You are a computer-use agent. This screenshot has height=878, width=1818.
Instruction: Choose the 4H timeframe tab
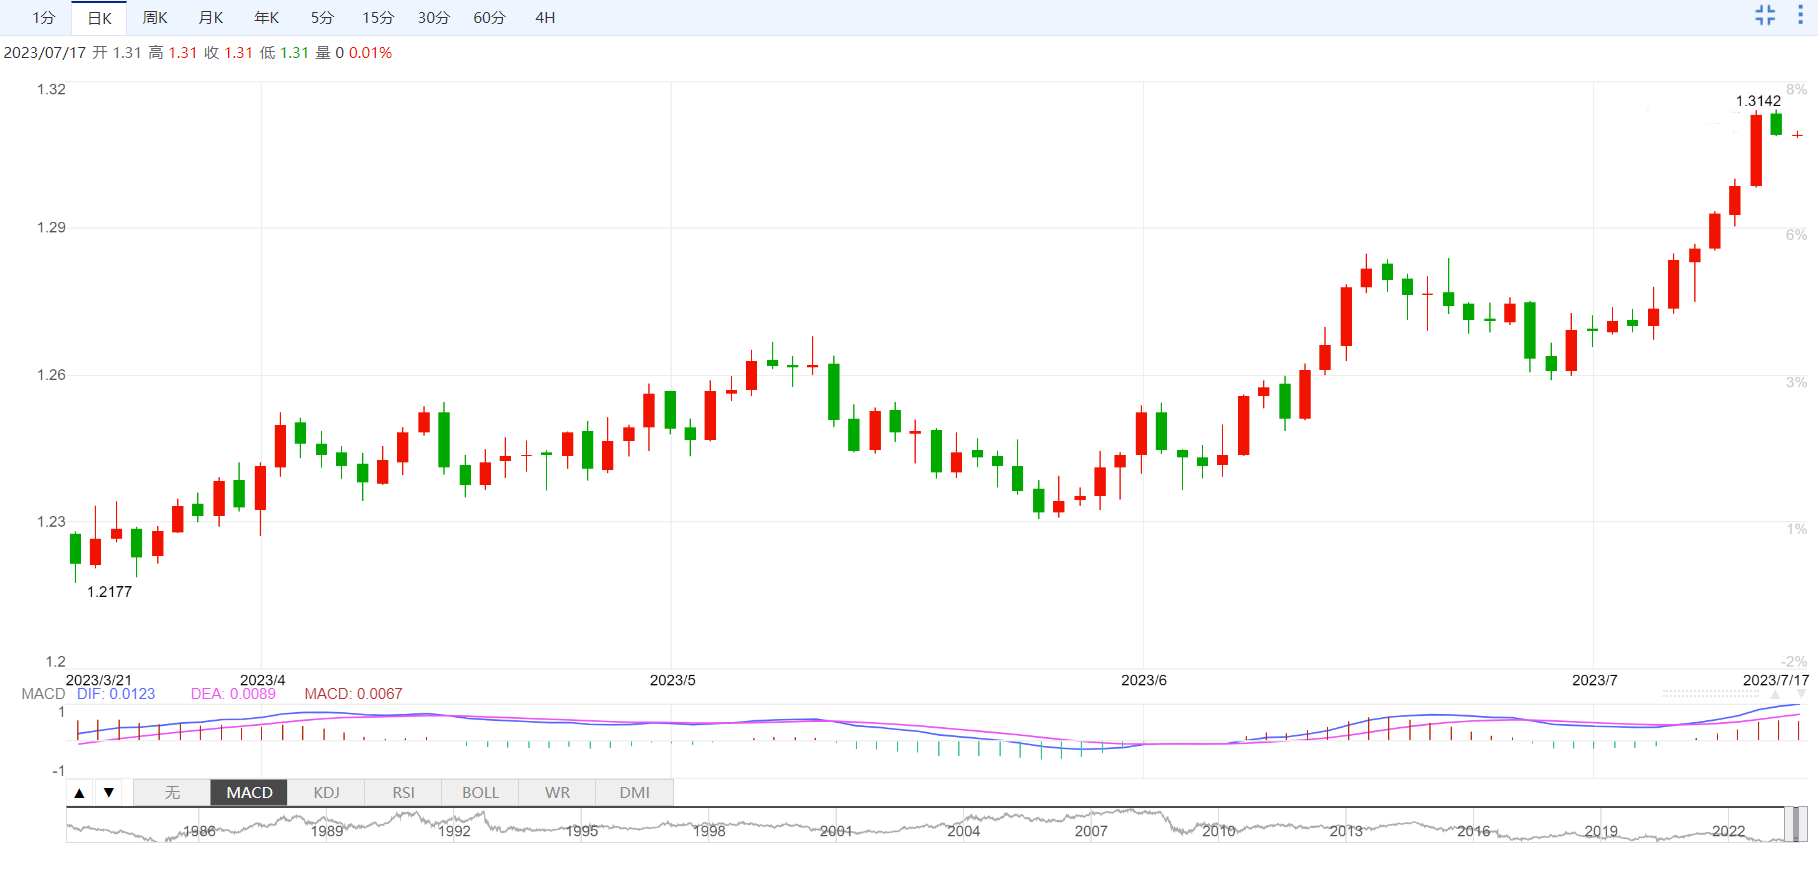click(x=545, y=18)
